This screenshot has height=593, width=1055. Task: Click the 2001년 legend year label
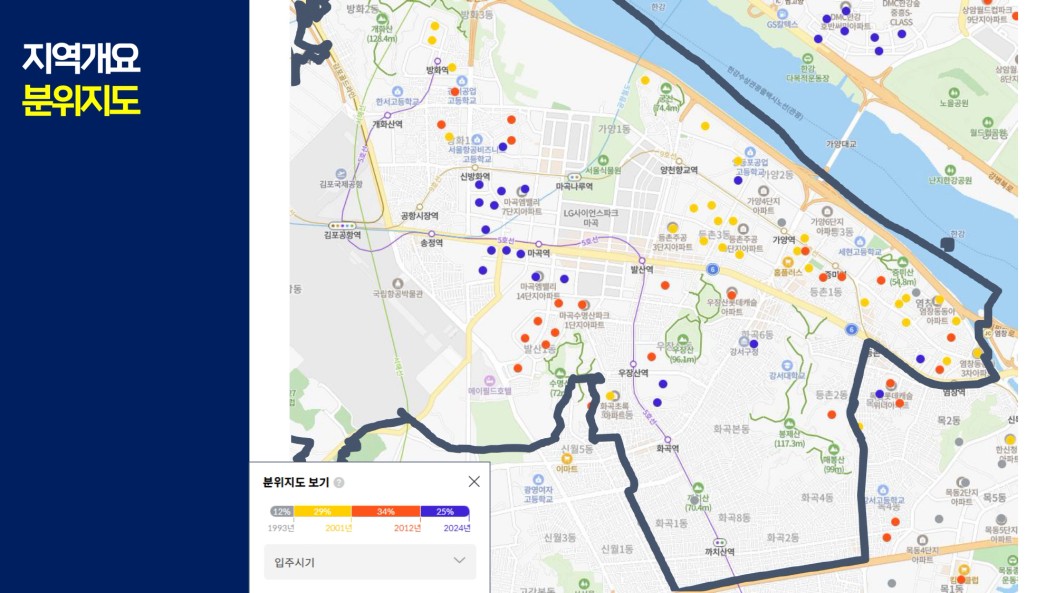click(x=338, y=528)
